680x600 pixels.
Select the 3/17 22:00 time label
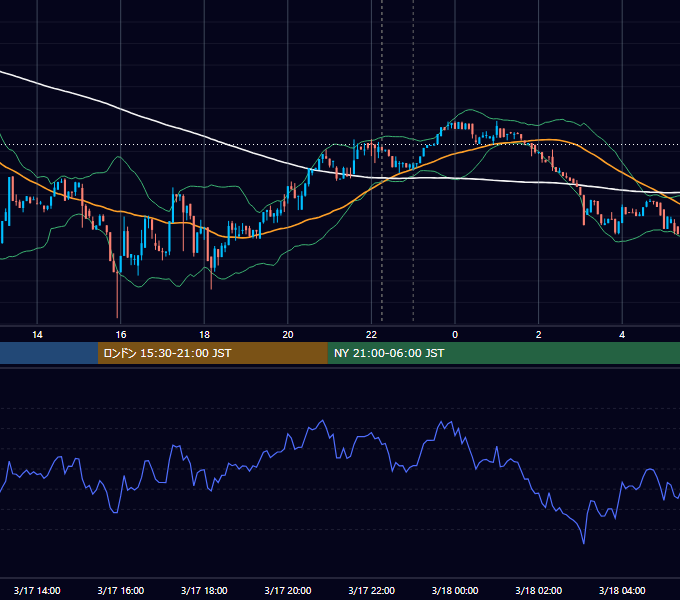pos(372,590)
